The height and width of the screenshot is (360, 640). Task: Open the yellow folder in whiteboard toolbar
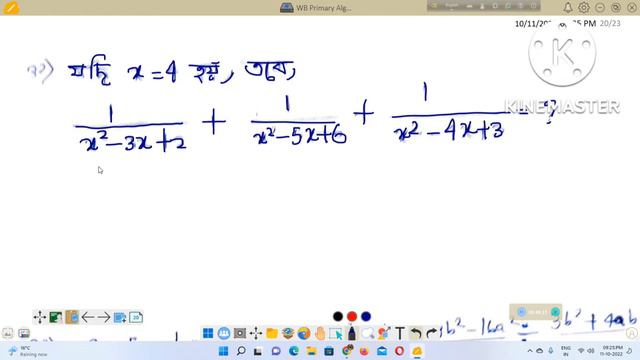tap(272, 333)
